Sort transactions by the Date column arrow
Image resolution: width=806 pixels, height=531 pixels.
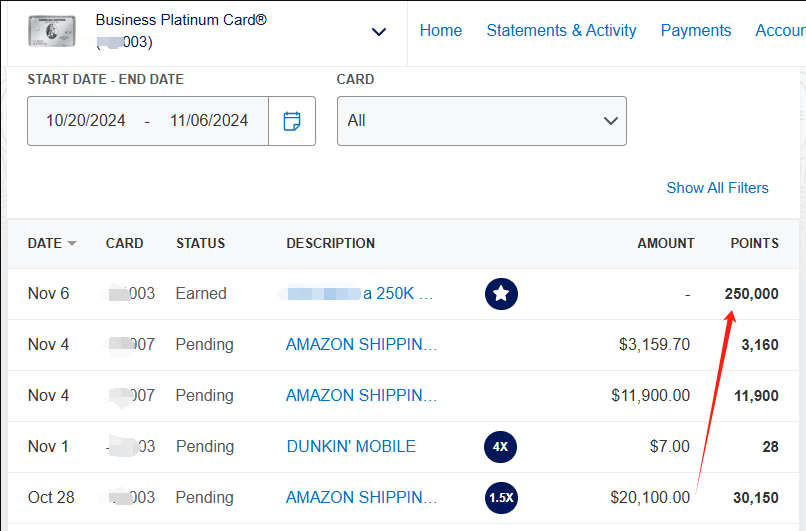(x=72, y=244)
